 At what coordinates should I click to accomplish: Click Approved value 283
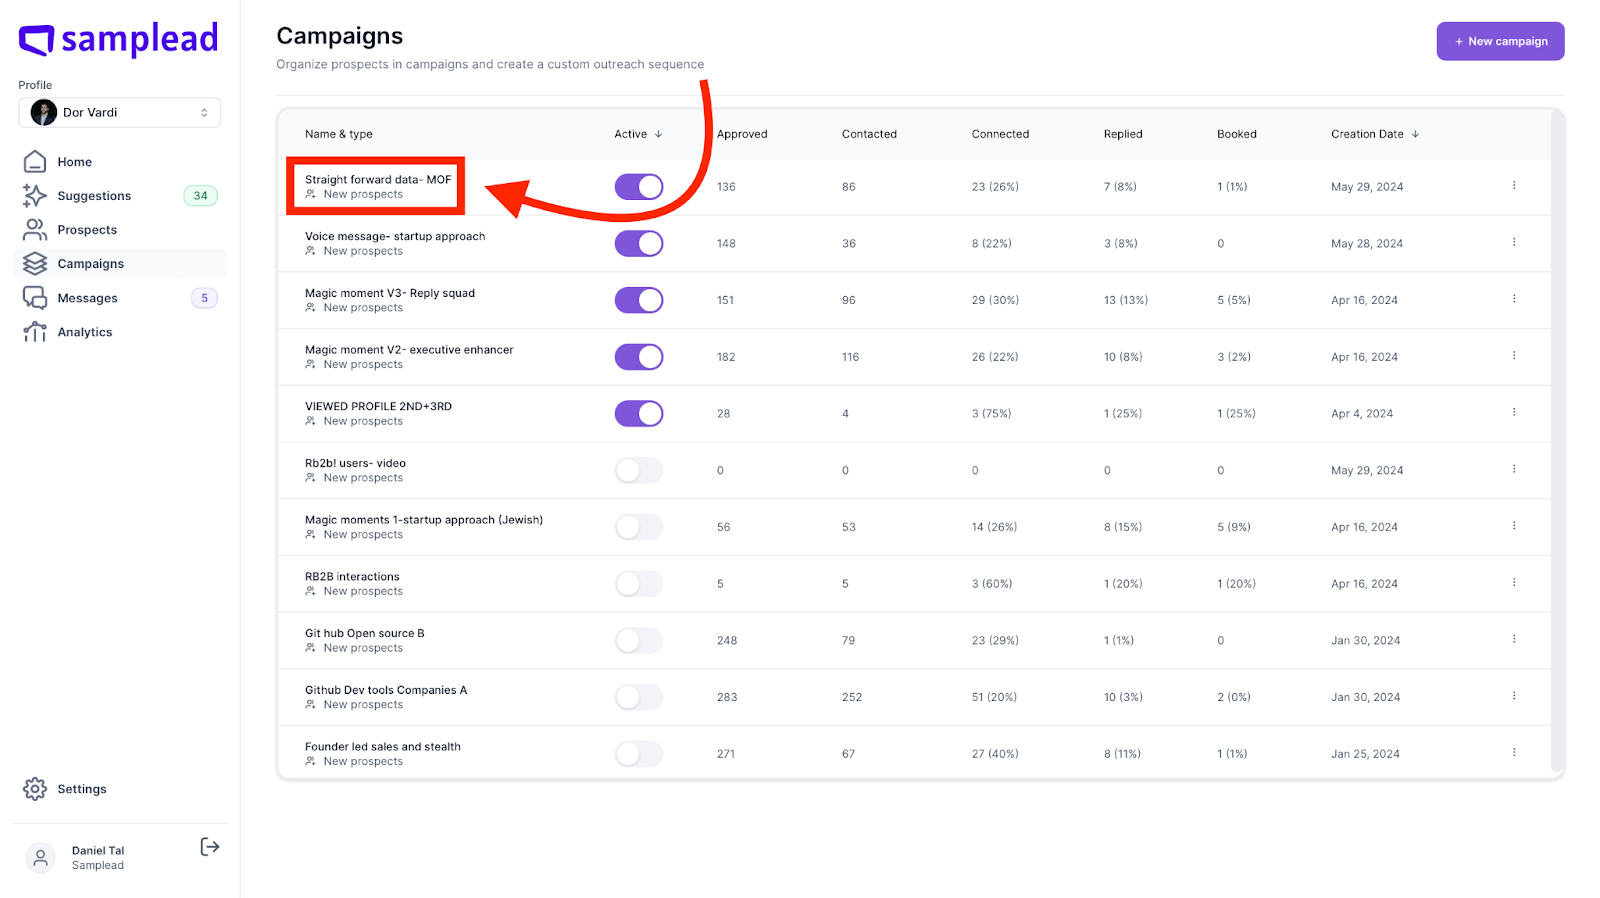tap(727, 697)
